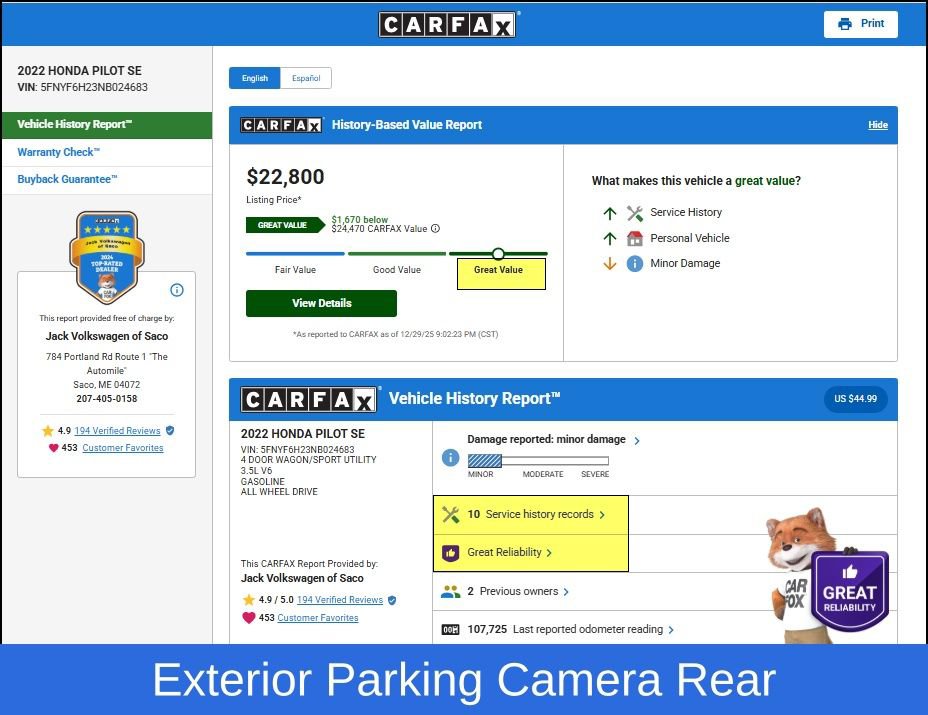Click the info icon in dealer card
Screen dimensions: 928x715
(x=177, y=290)
